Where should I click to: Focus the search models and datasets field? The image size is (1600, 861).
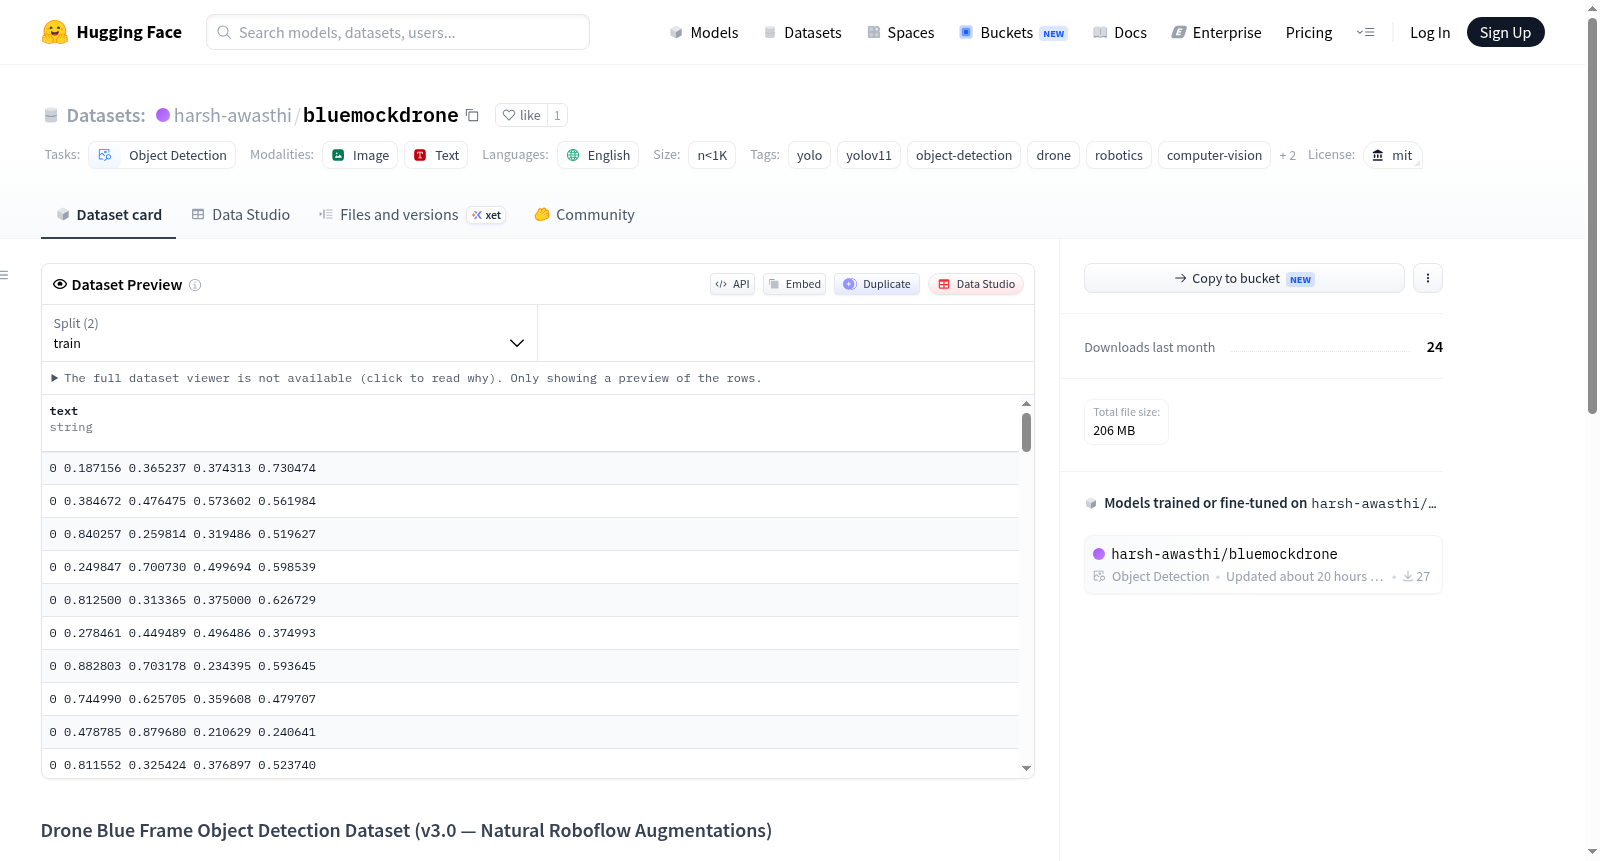click(398, 32)
